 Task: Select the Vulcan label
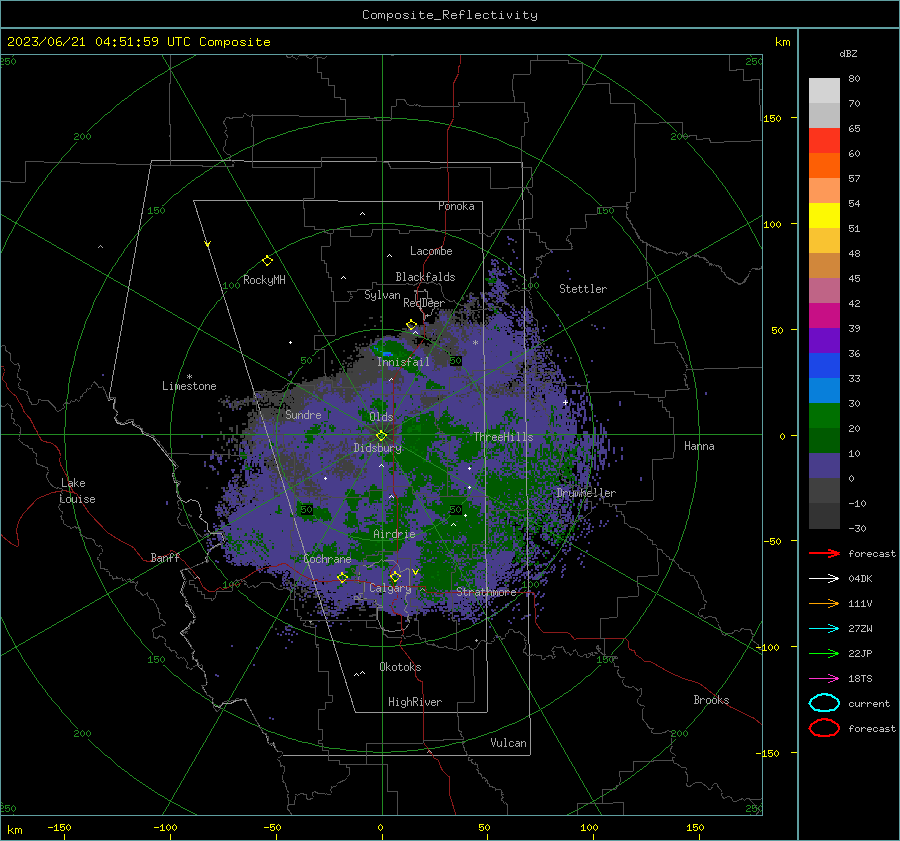click(509, 742)
